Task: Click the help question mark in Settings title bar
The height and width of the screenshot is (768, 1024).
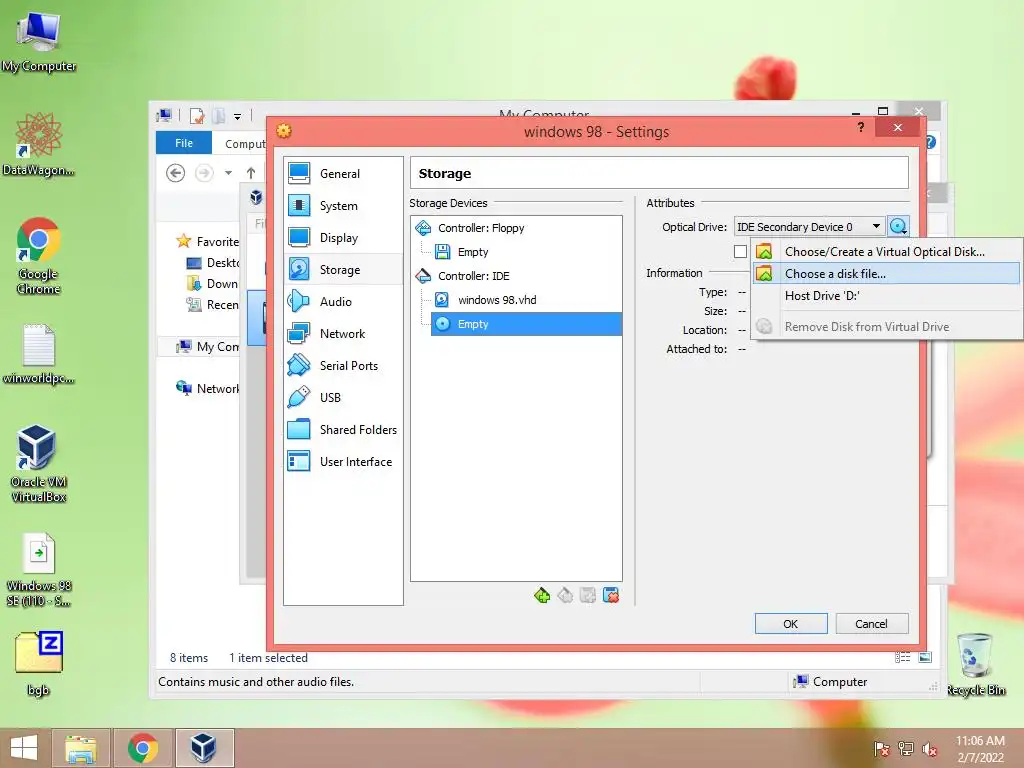Action: tap(861, 127)
